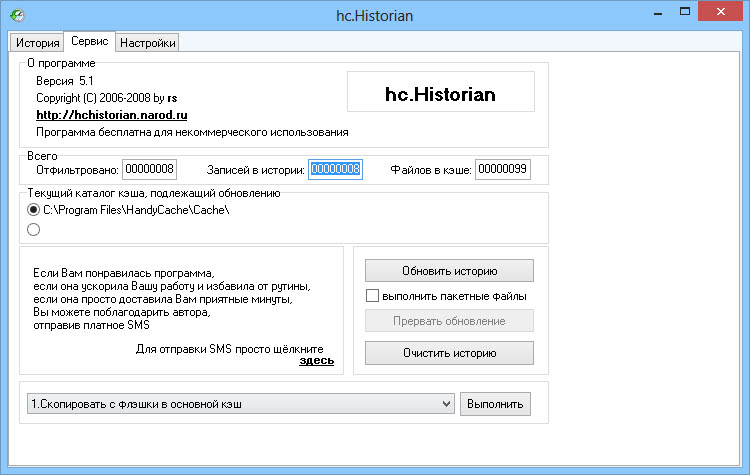Click the Очистить историю button

click(x=449, y=353)
